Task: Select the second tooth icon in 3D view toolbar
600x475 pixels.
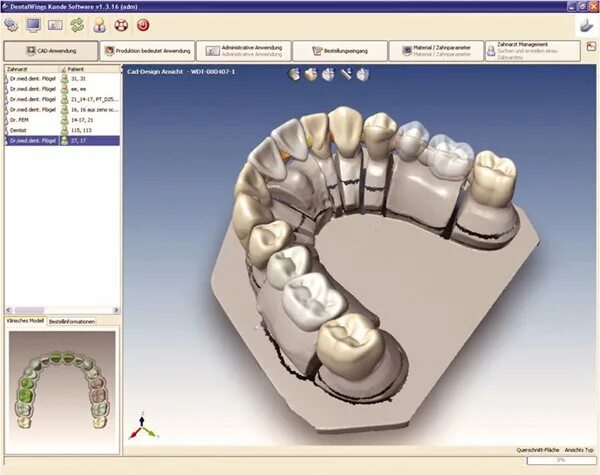Action: (x=311, y=74)
